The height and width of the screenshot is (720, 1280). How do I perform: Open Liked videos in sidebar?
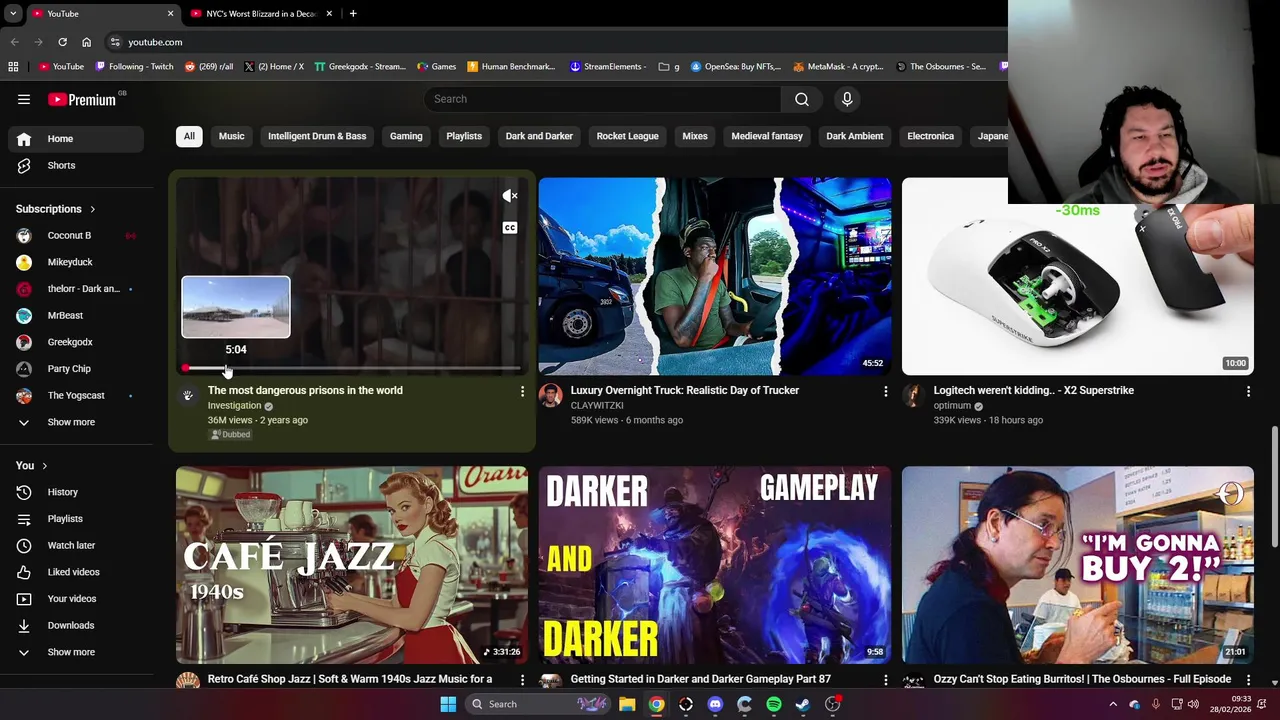[76, 572]
